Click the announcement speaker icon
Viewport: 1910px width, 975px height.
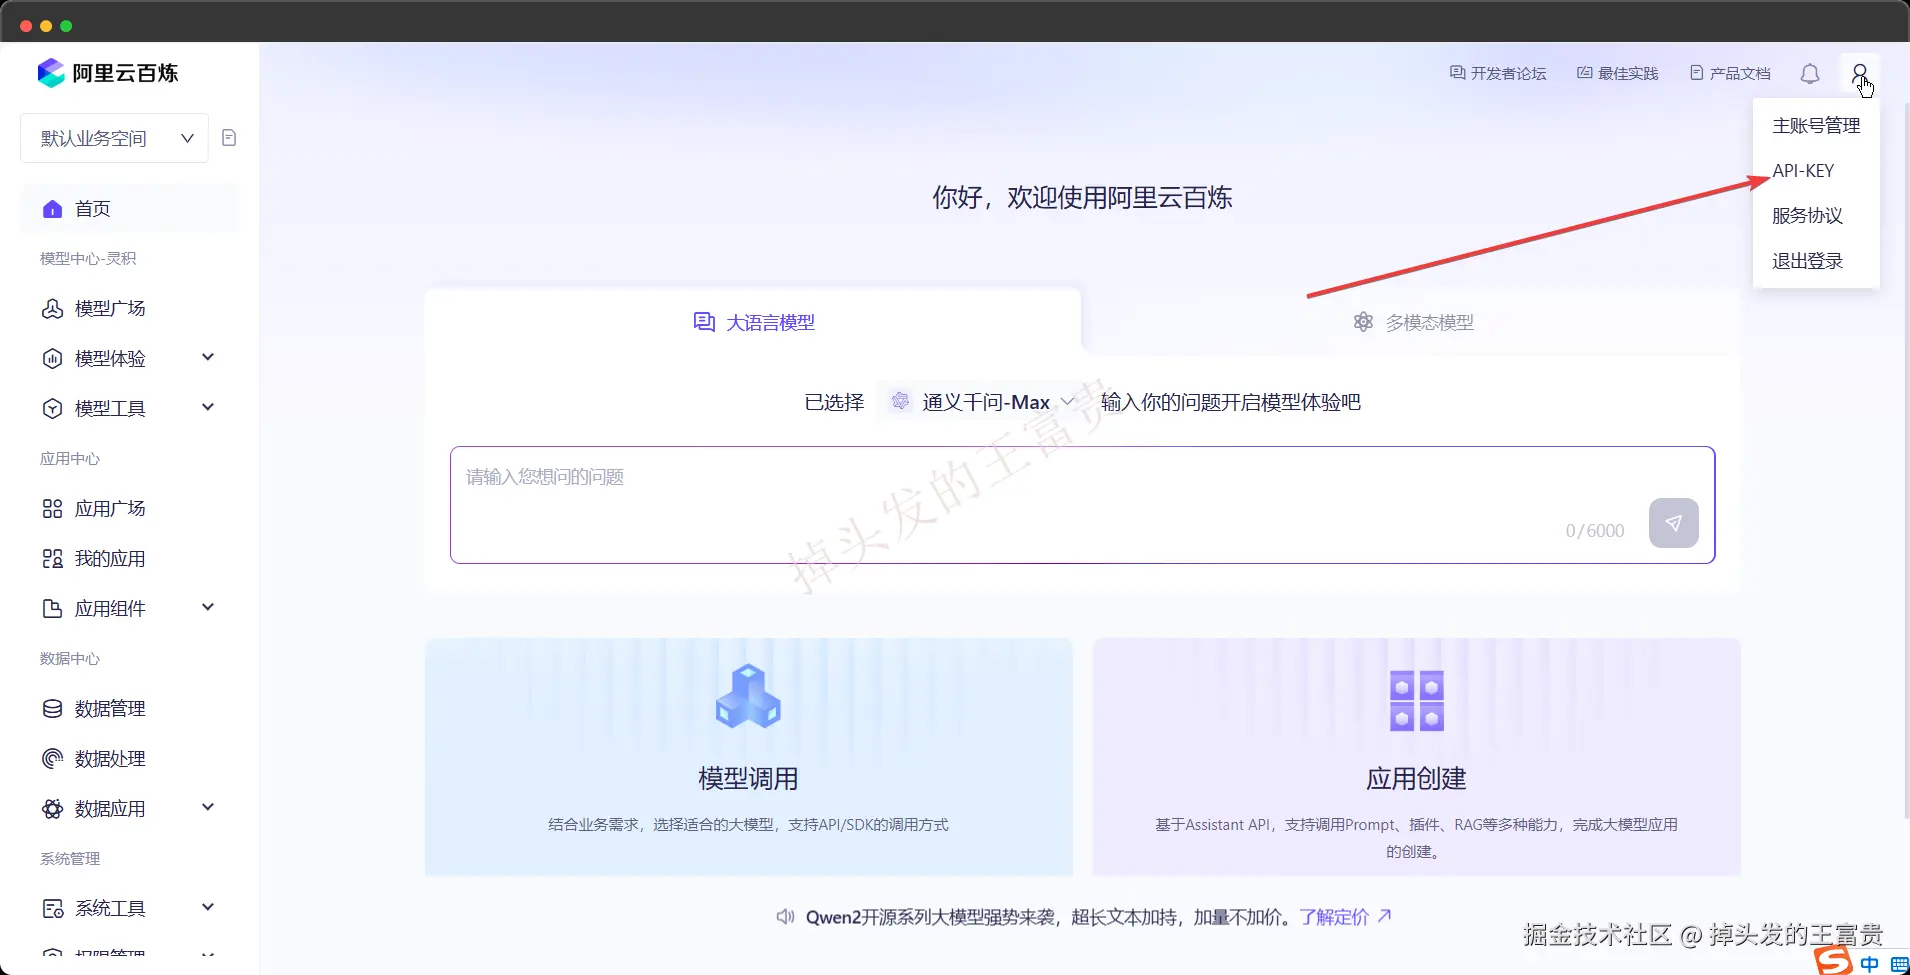[x=786, y=917]
